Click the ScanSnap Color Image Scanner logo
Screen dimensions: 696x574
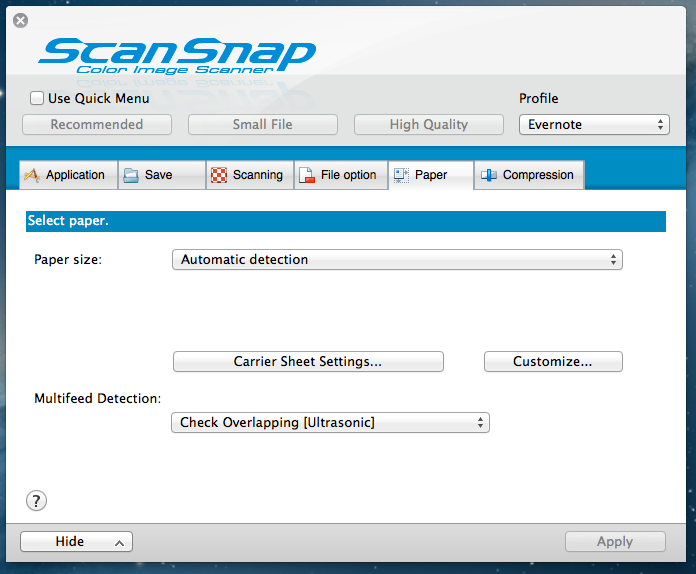point(177,56)
